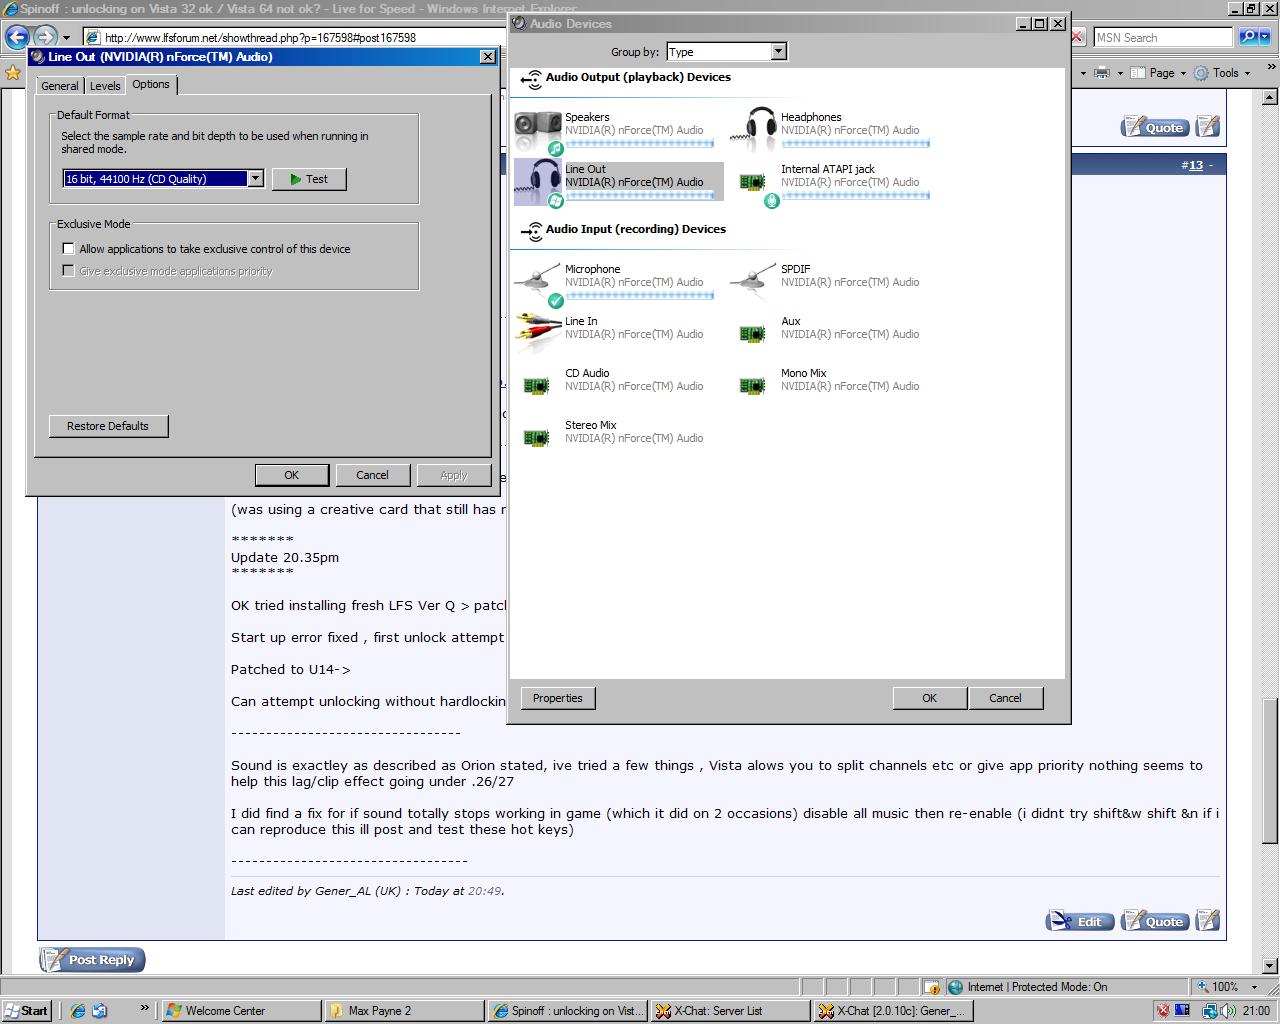
Task: Click the second Quick Launch icon beside Internet Explorer
Action: 100,1011
